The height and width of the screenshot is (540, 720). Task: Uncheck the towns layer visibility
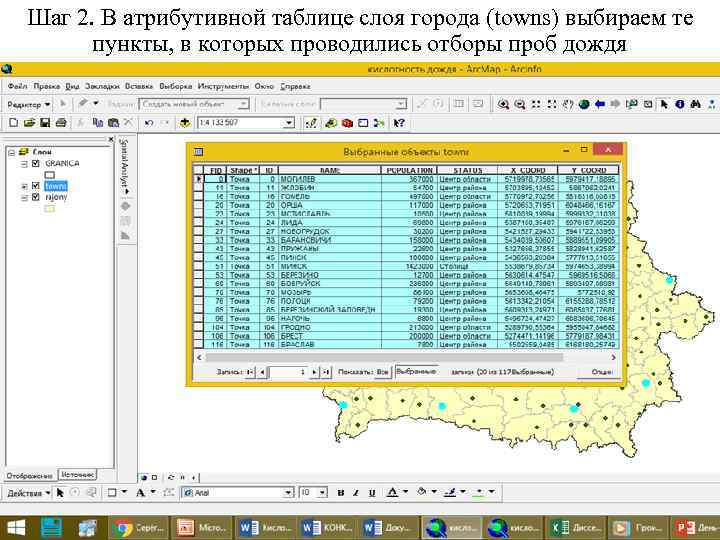36,186
